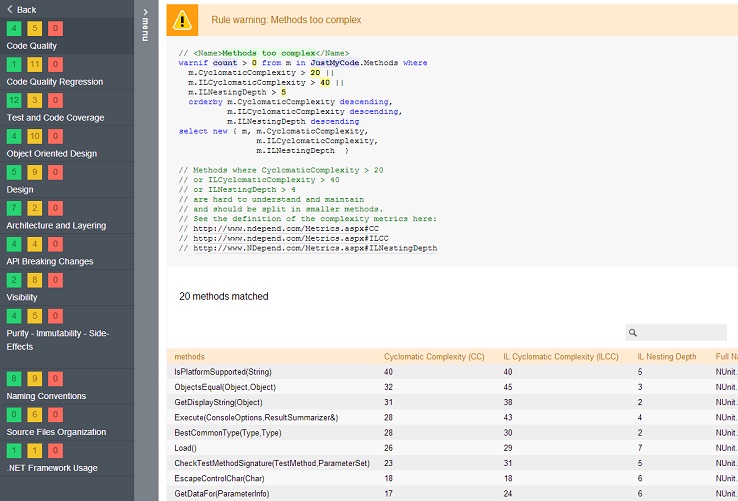Click yellow badge 5 above Purity - Immutability
Image resolution: width=738 pixels, height=501 pixels.
click(x=34, y=316)
